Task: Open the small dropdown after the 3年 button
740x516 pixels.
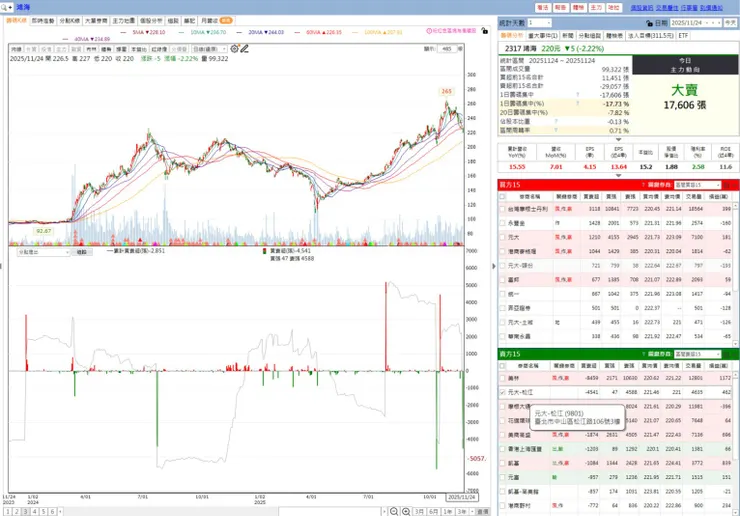Action: pyautogui.click(x=472, y=512)
